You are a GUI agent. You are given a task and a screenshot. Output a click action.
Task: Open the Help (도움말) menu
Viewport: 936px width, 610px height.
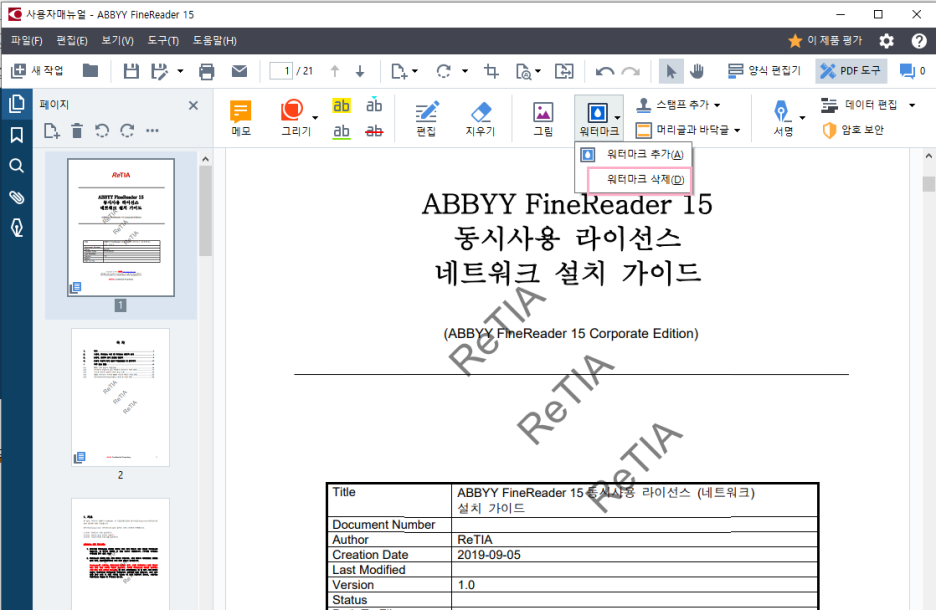point(214,41)
